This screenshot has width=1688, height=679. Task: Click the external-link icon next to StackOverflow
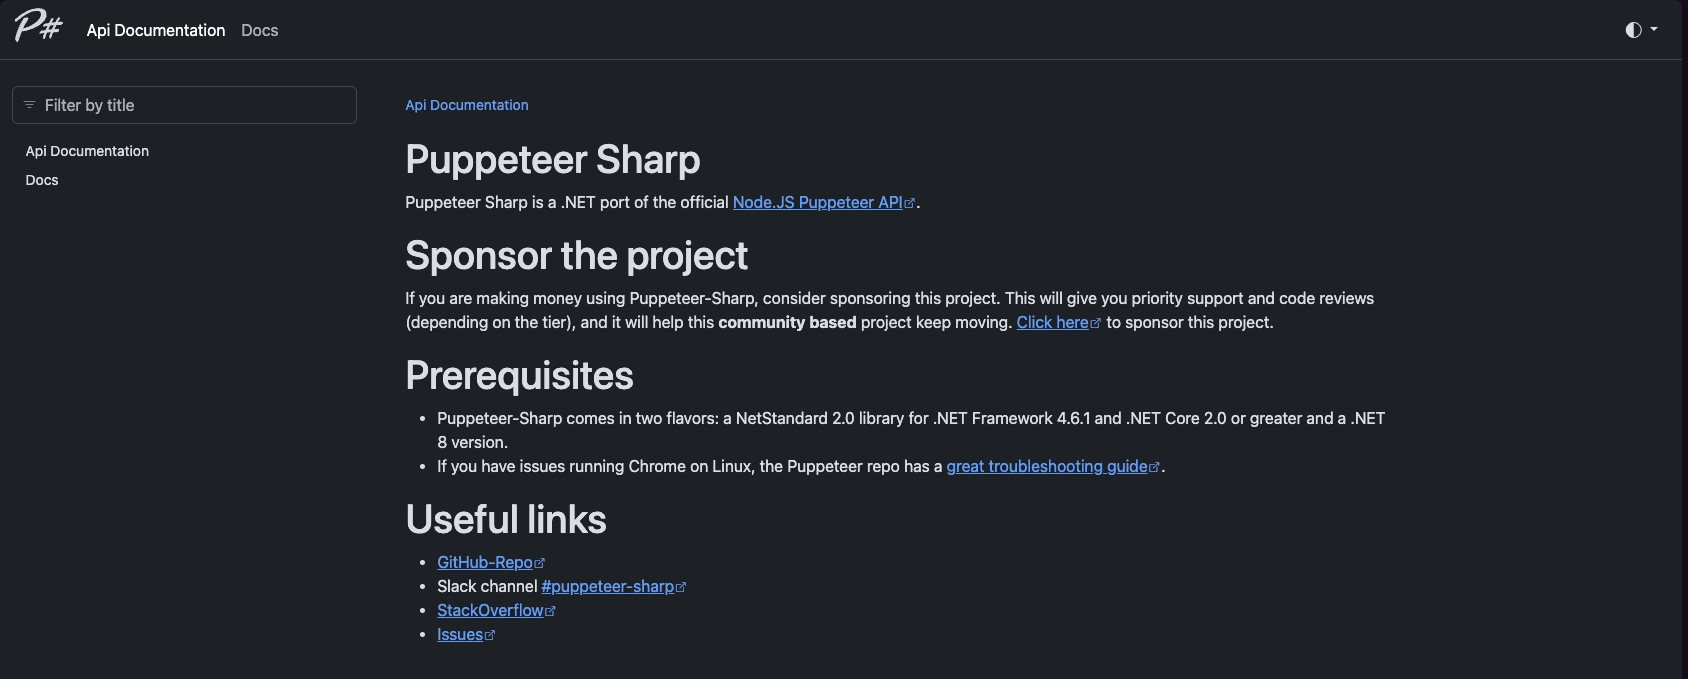coord(551,609)
